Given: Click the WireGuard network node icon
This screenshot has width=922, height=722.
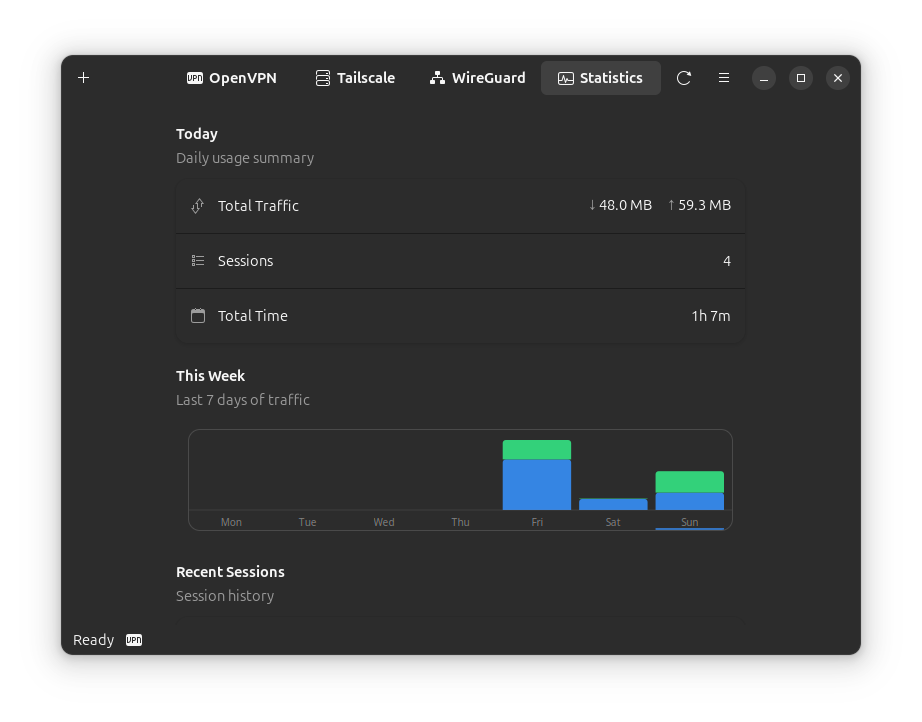Looking at the screenshot, I should pos(435,77).
